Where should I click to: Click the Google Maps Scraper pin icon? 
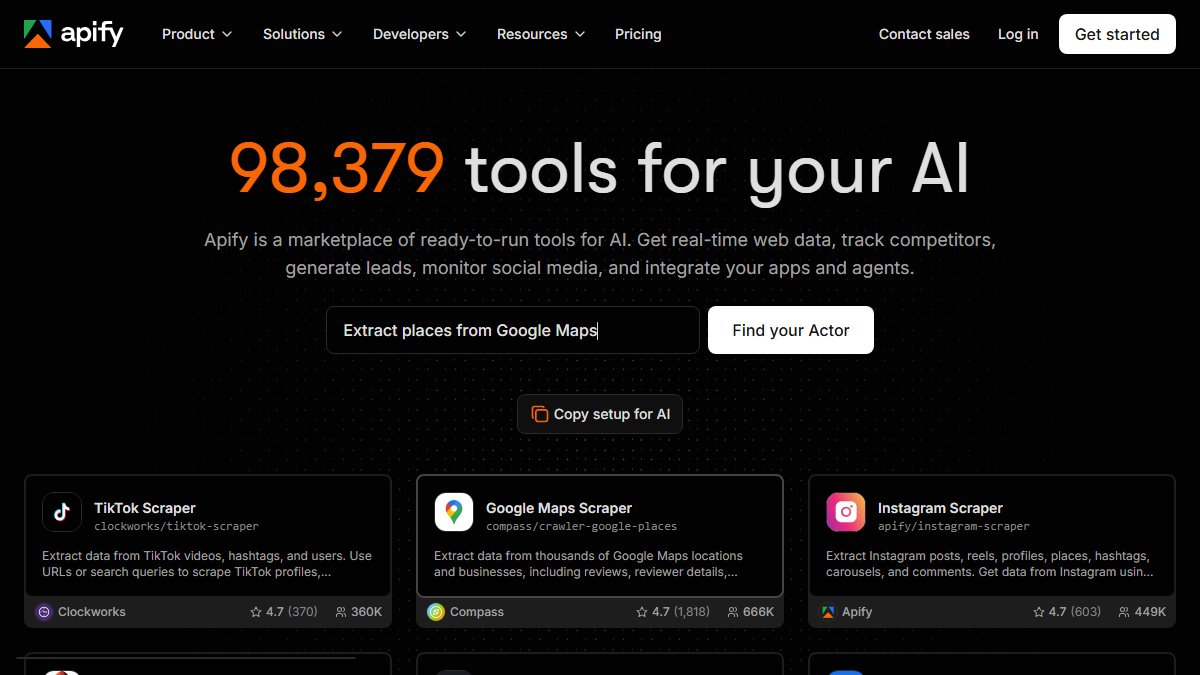click(x=454, y=512)
